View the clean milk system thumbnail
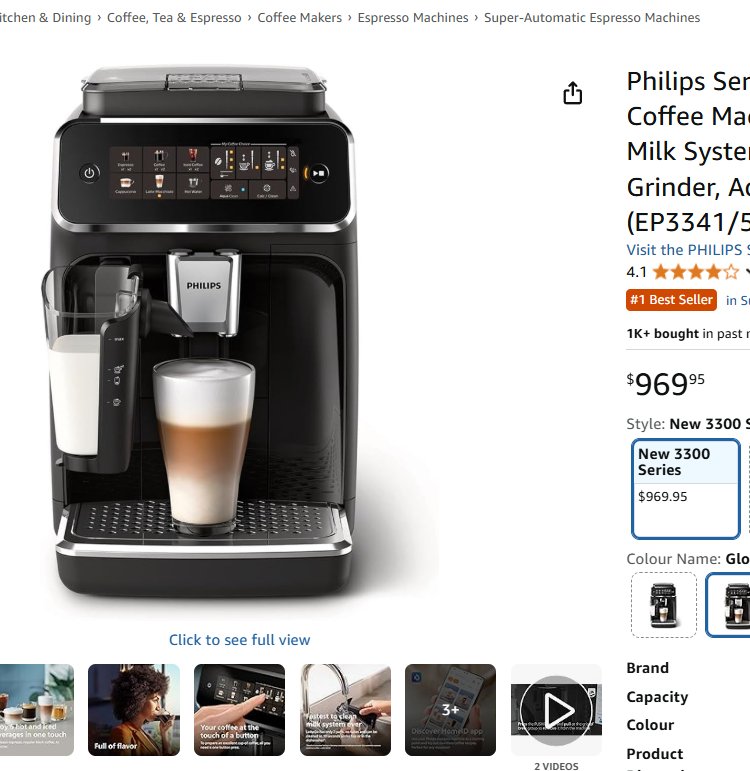 (345, 710)
